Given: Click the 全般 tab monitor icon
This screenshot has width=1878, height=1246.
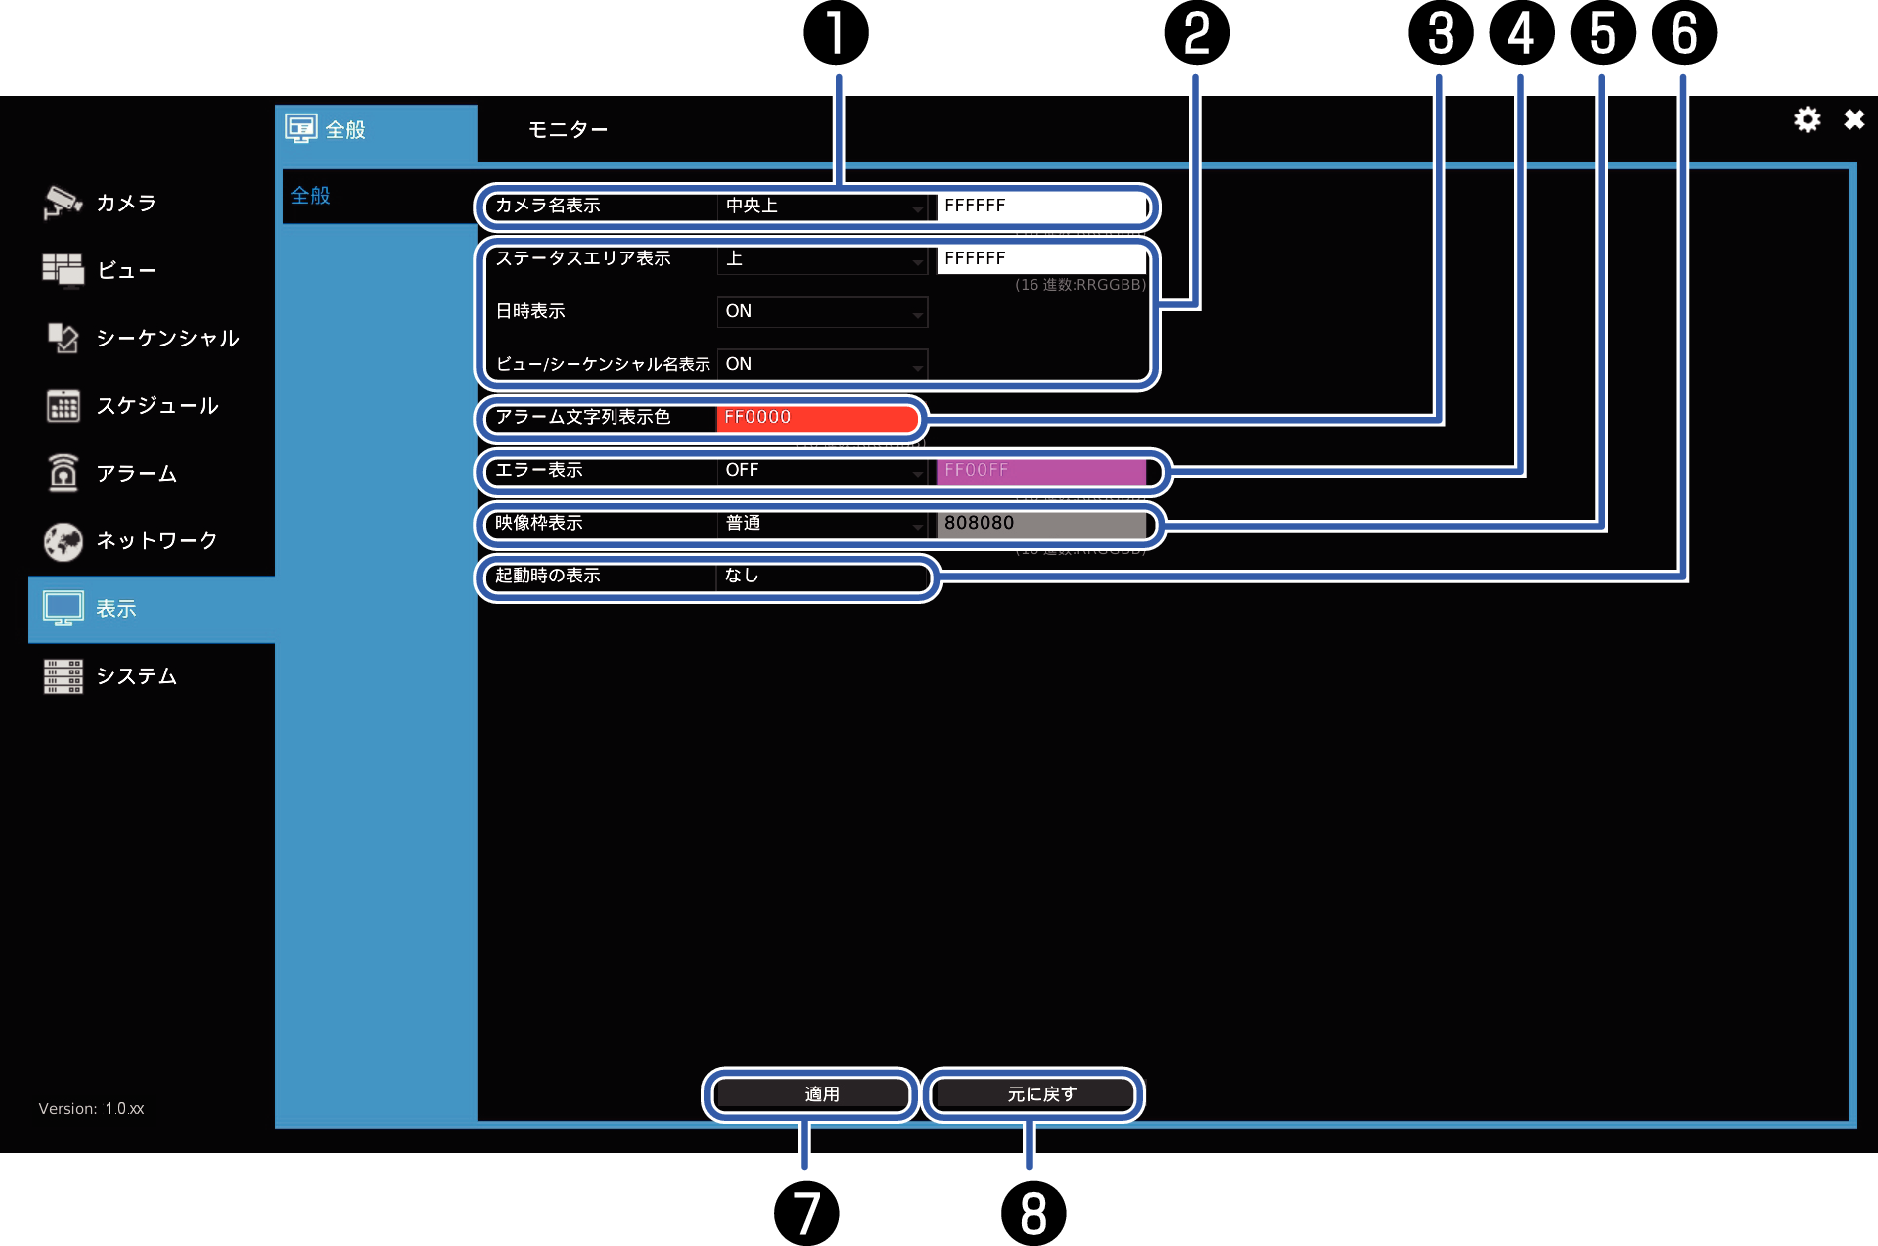Looking at the screenshot, I should [x=301, y=128].
